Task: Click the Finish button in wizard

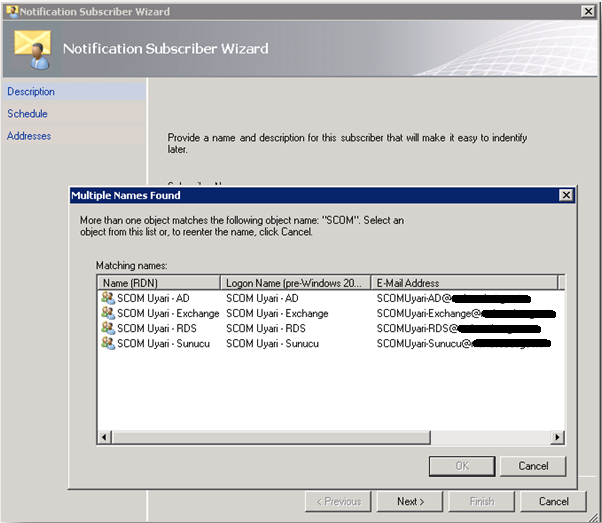Action: [x=481, y=501]
